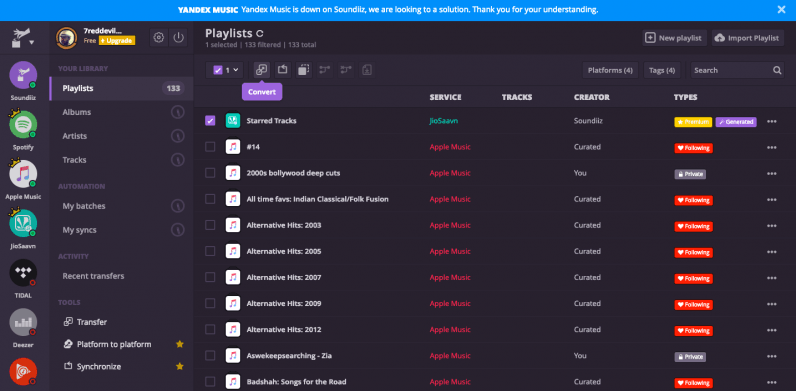Open Playlists in the library sidebar

pos(121,88)
